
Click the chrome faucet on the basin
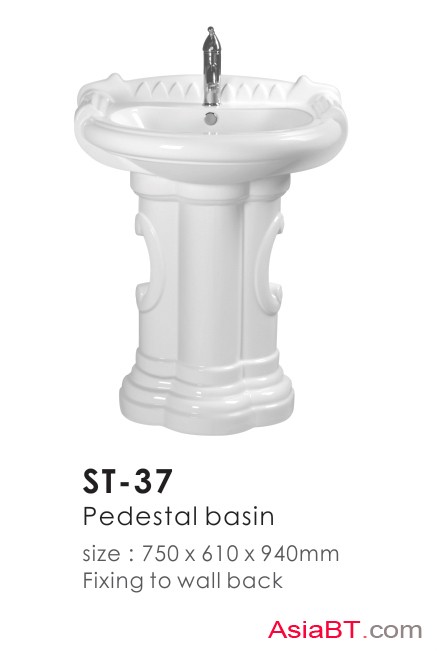click(x=211, y=66)
